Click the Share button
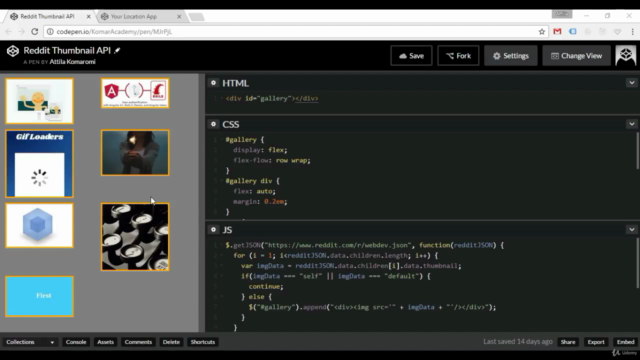Viewport: 640px width, 360px height. point(568,342)
